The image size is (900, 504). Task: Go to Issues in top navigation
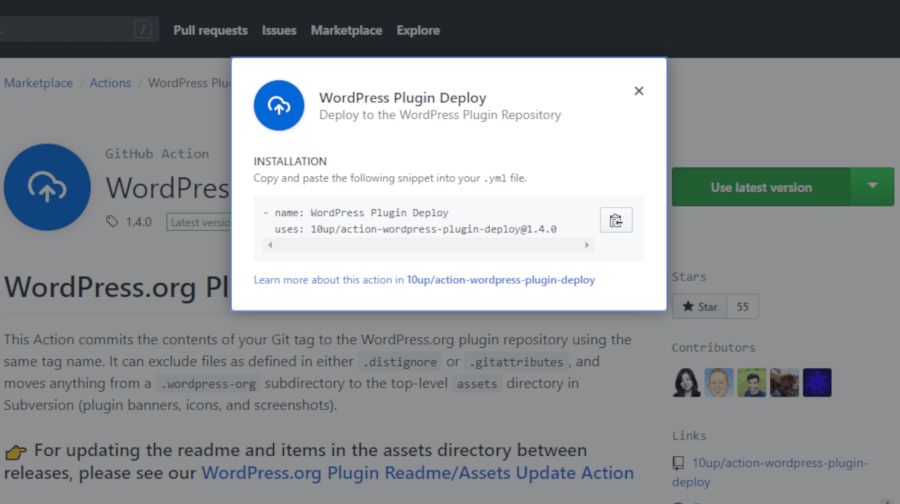279,31
